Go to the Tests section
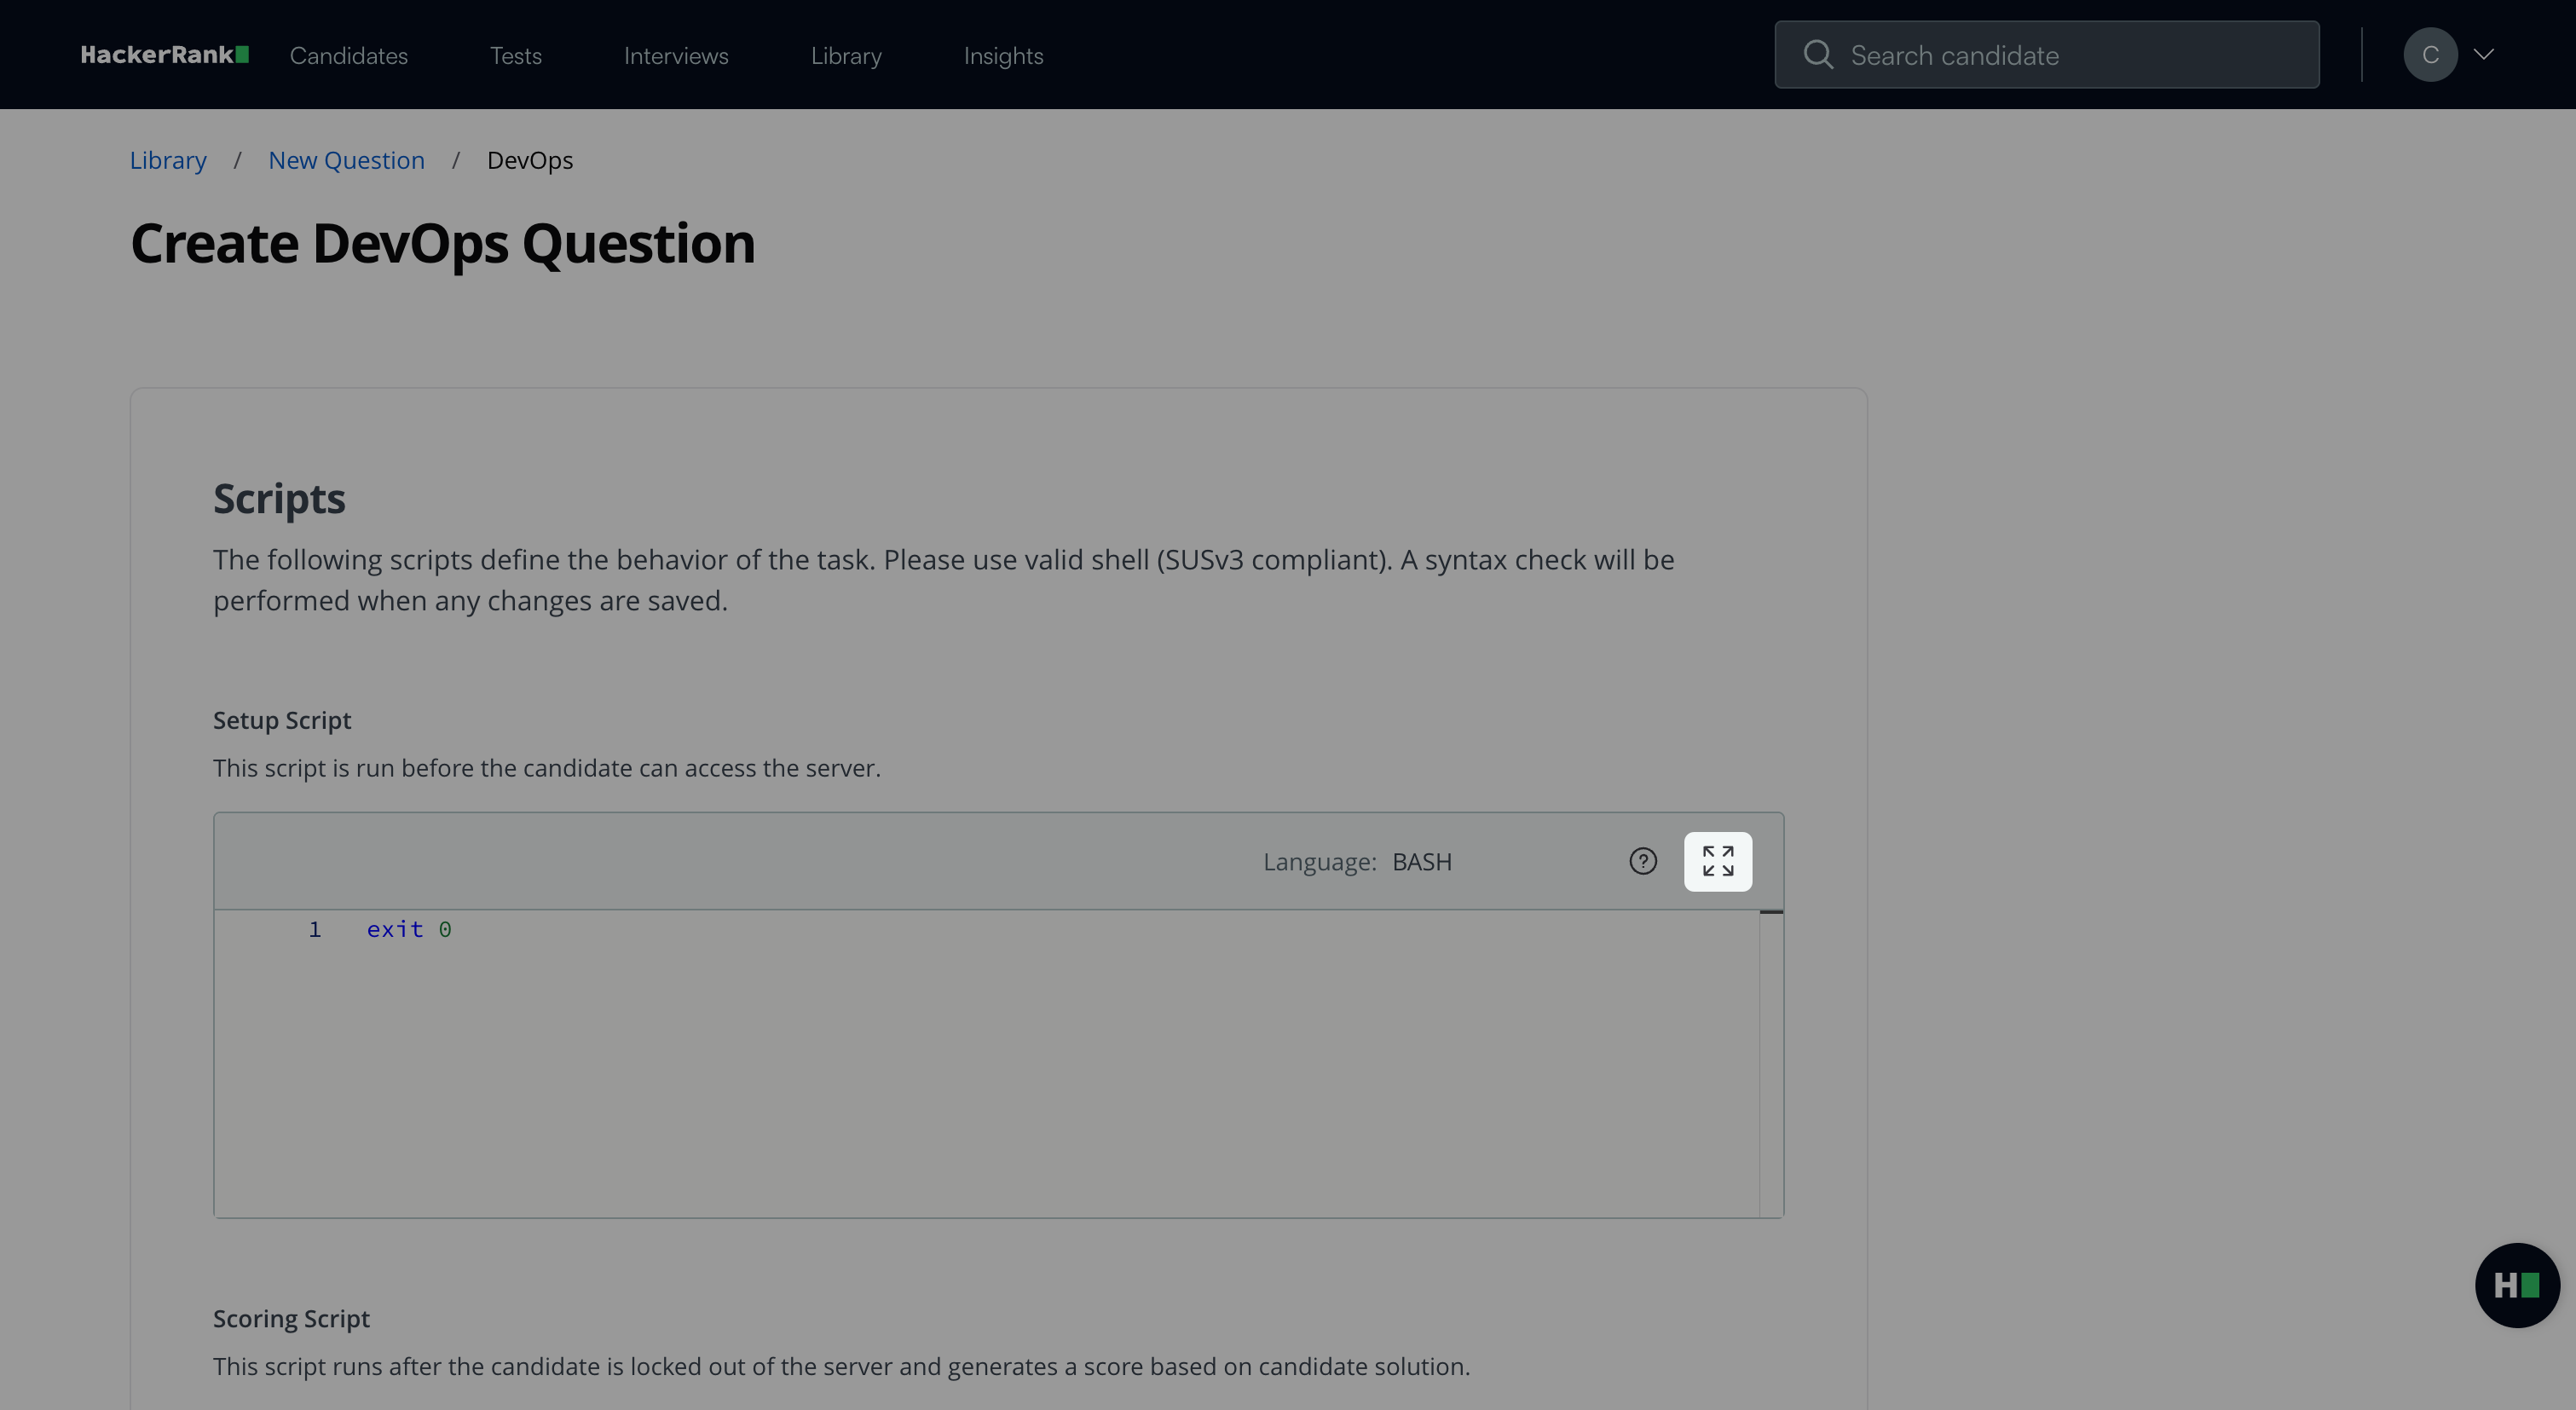 click(x=515, y=56)
